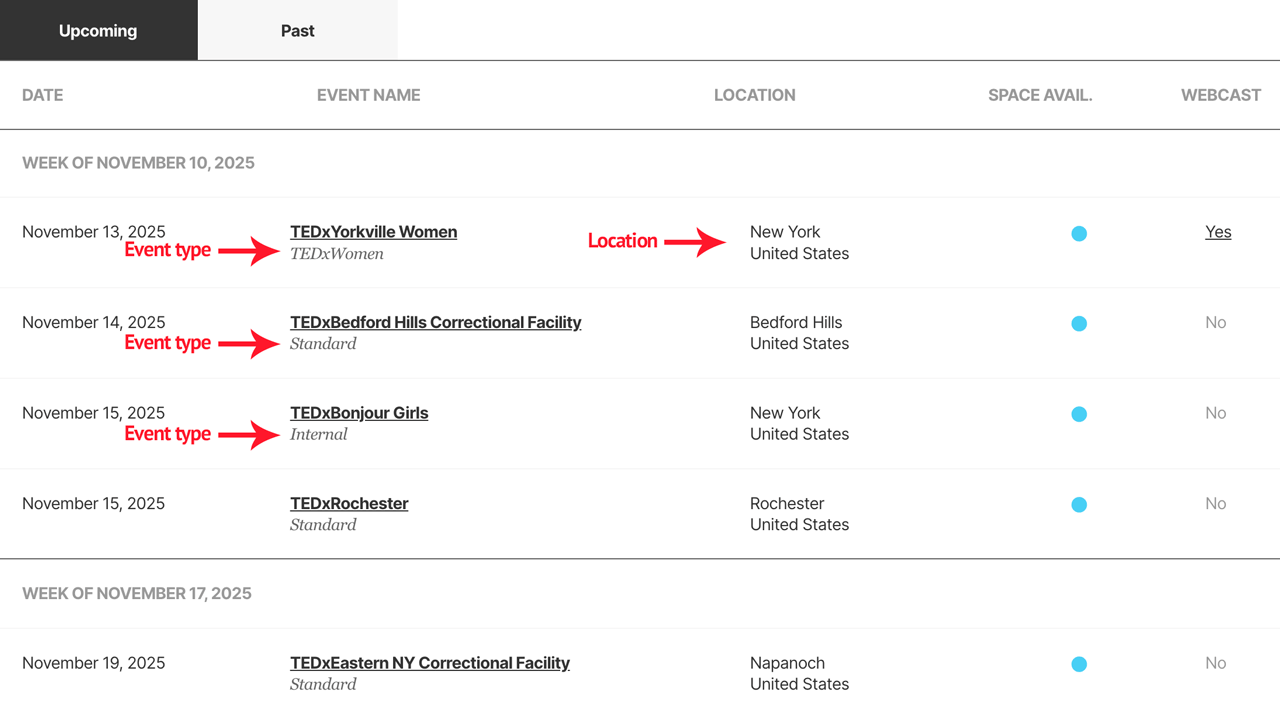Click the Yes webcast link for TEDxYorkville Women
The height and width of the screenshot is (718, 1280).
tap(1218, 231)
